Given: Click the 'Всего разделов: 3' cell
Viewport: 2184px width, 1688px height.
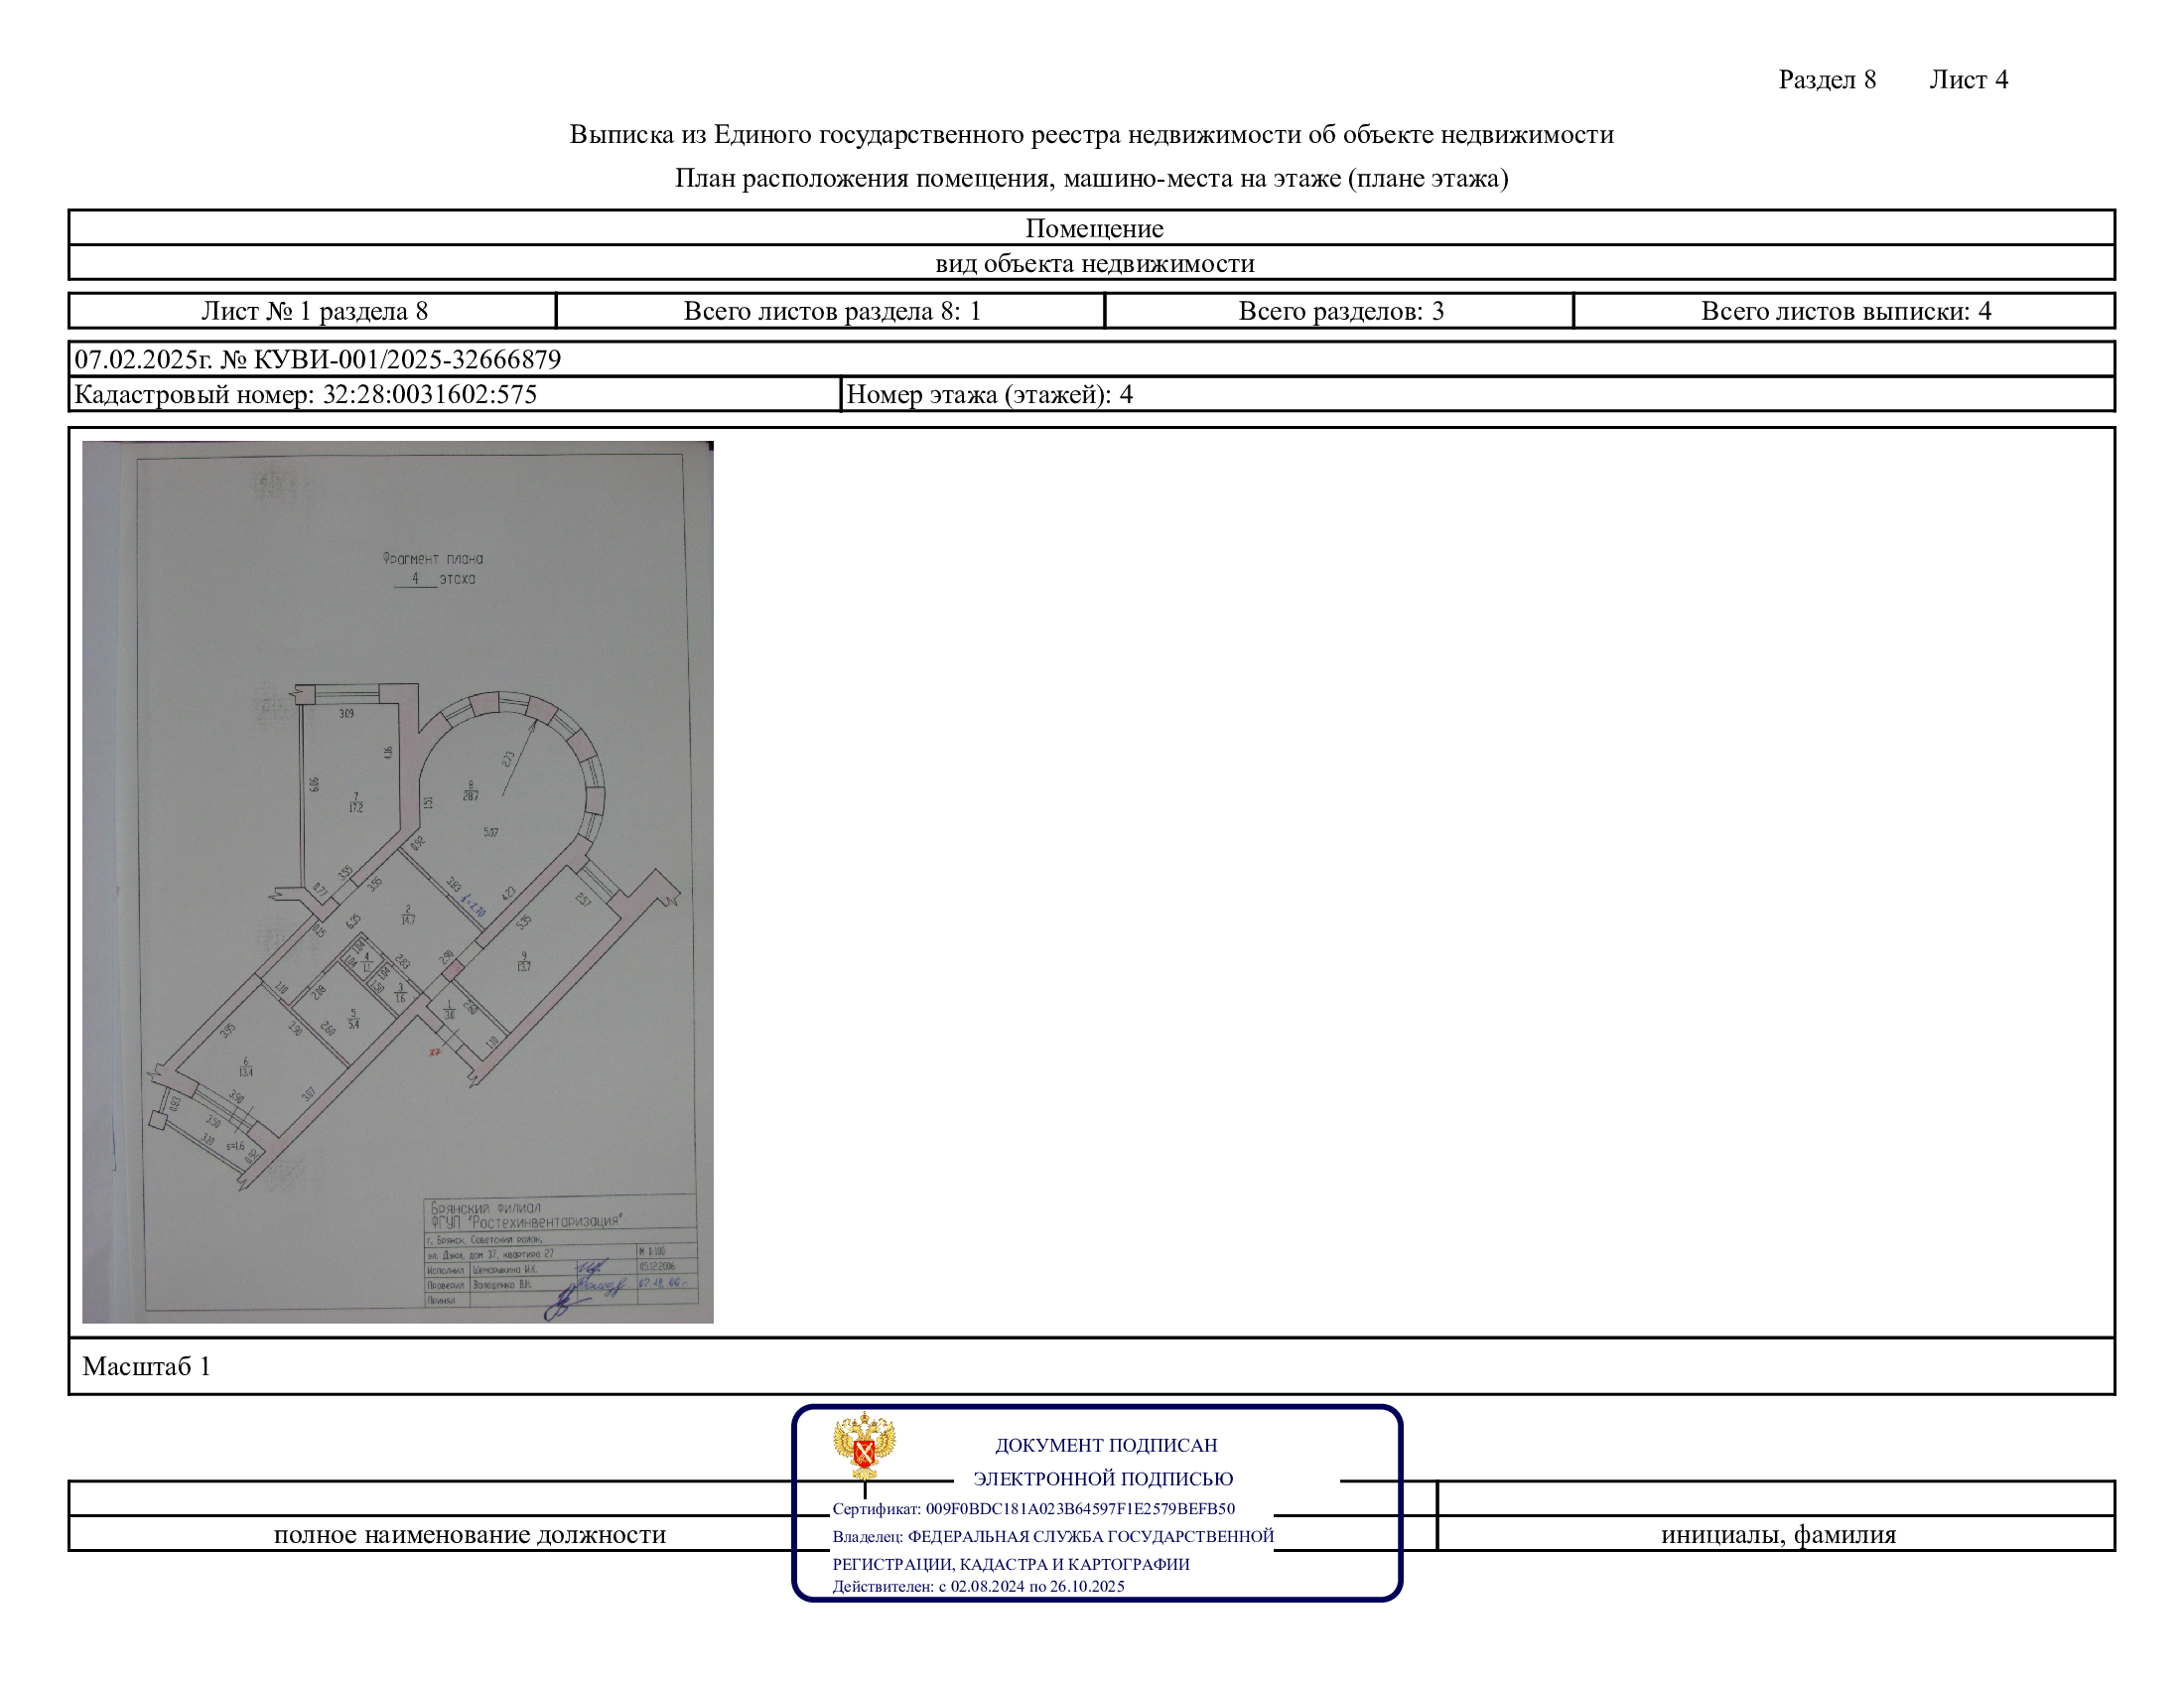Looking at the screenshot, I should pyautogui.click(x=1340, y=311).
